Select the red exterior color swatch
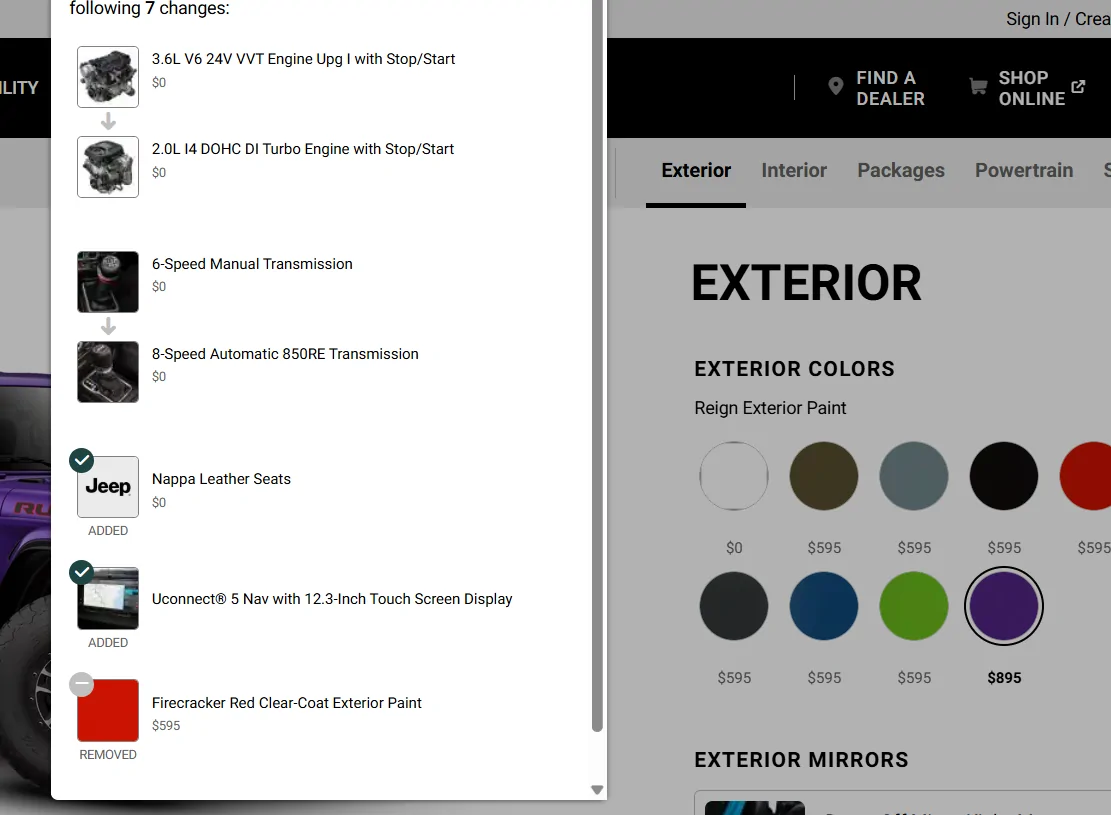 (x=1085, y=476)
